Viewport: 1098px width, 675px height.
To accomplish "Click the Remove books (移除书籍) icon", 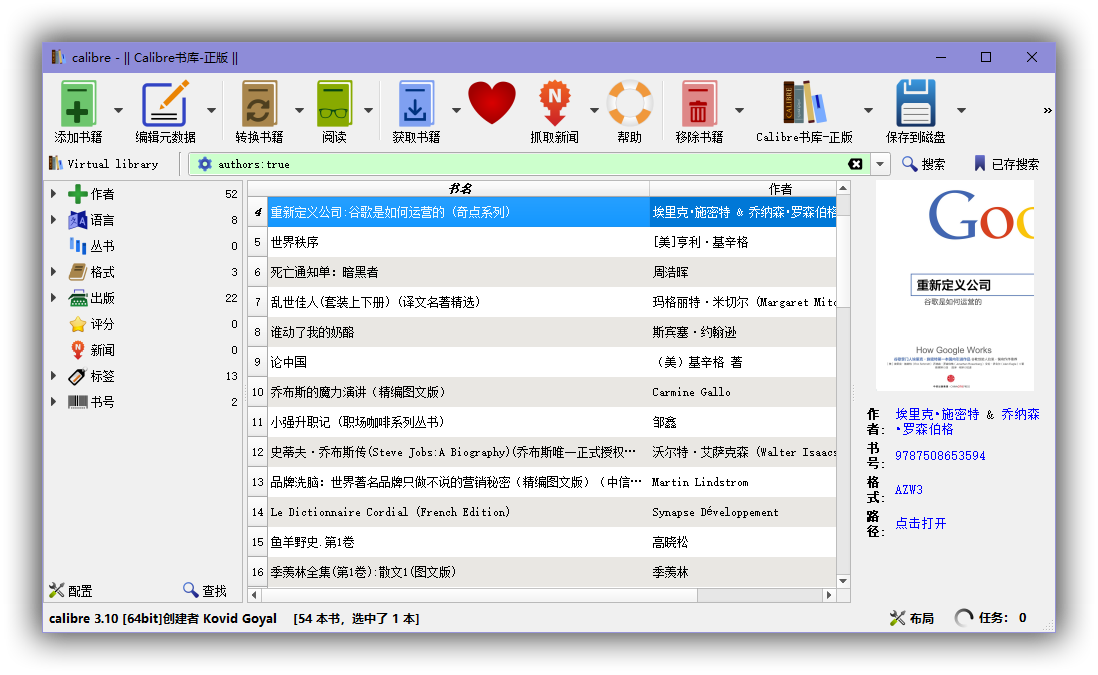I will [x=699, y=104].
